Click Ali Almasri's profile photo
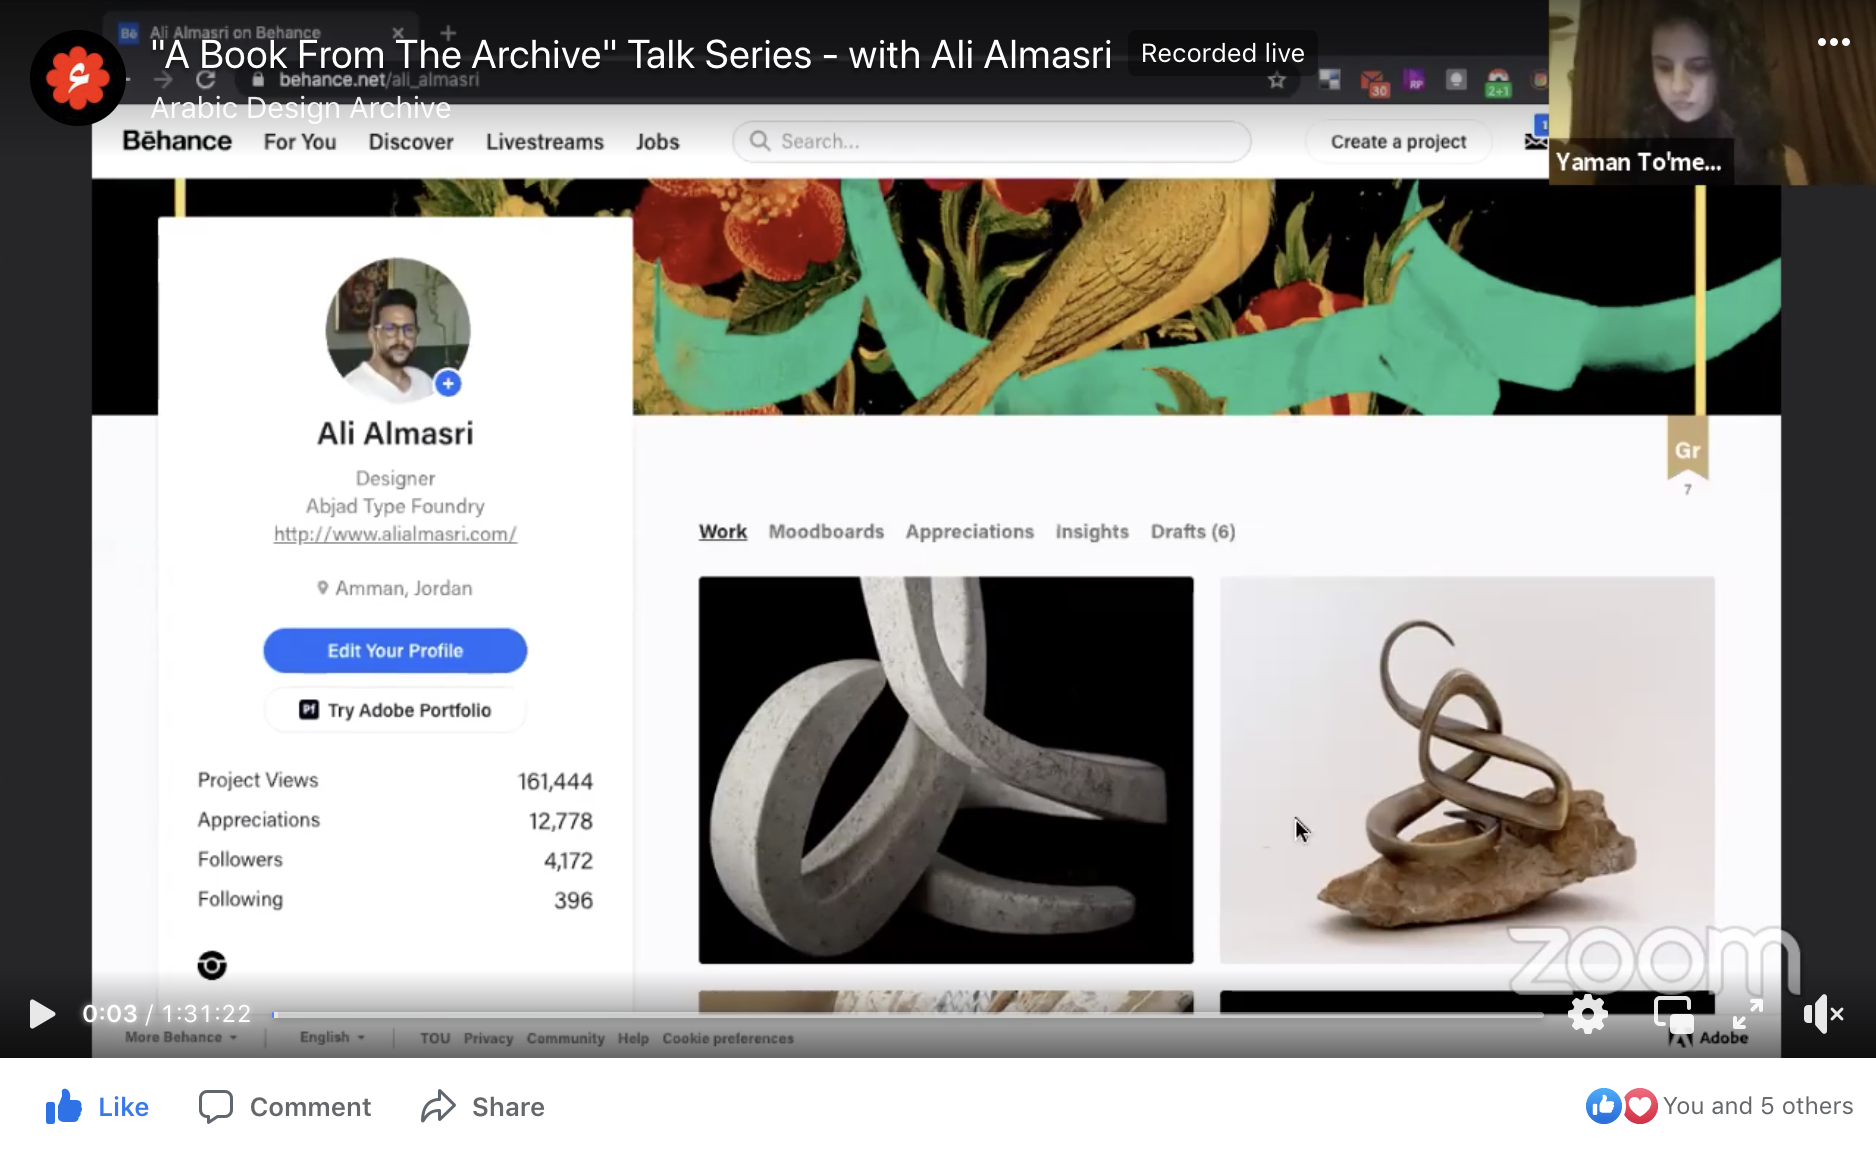 [398, 330]
